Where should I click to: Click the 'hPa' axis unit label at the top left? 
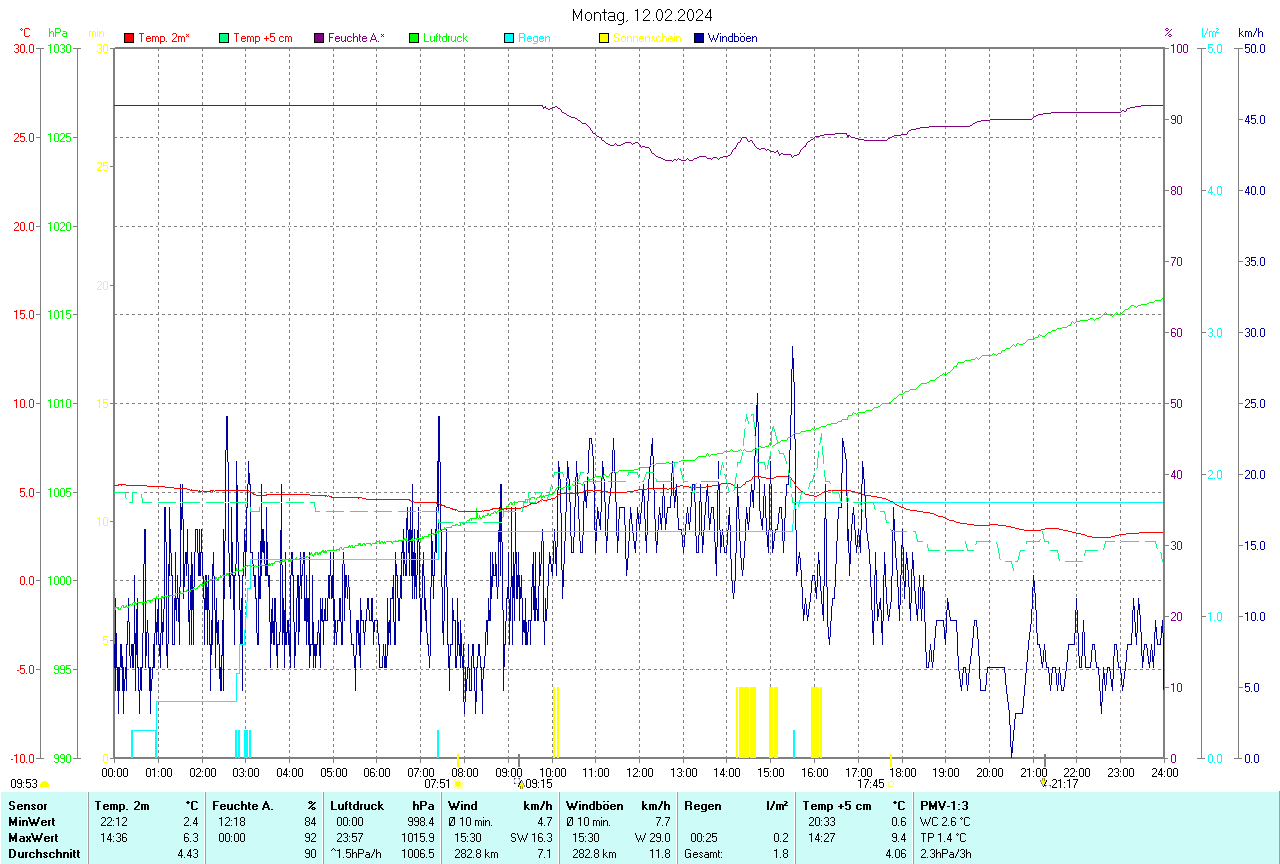(x=57, y=33)
